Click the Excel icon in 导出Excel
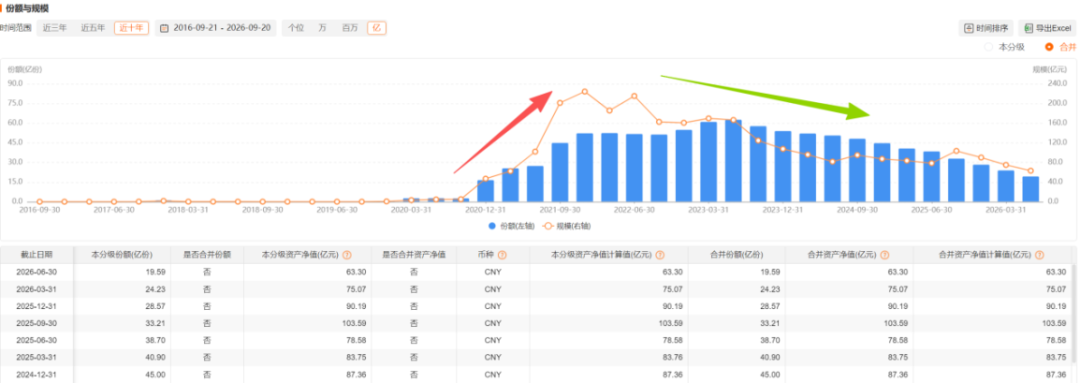Screen dimensions: 1080x383 (1028, 28)
